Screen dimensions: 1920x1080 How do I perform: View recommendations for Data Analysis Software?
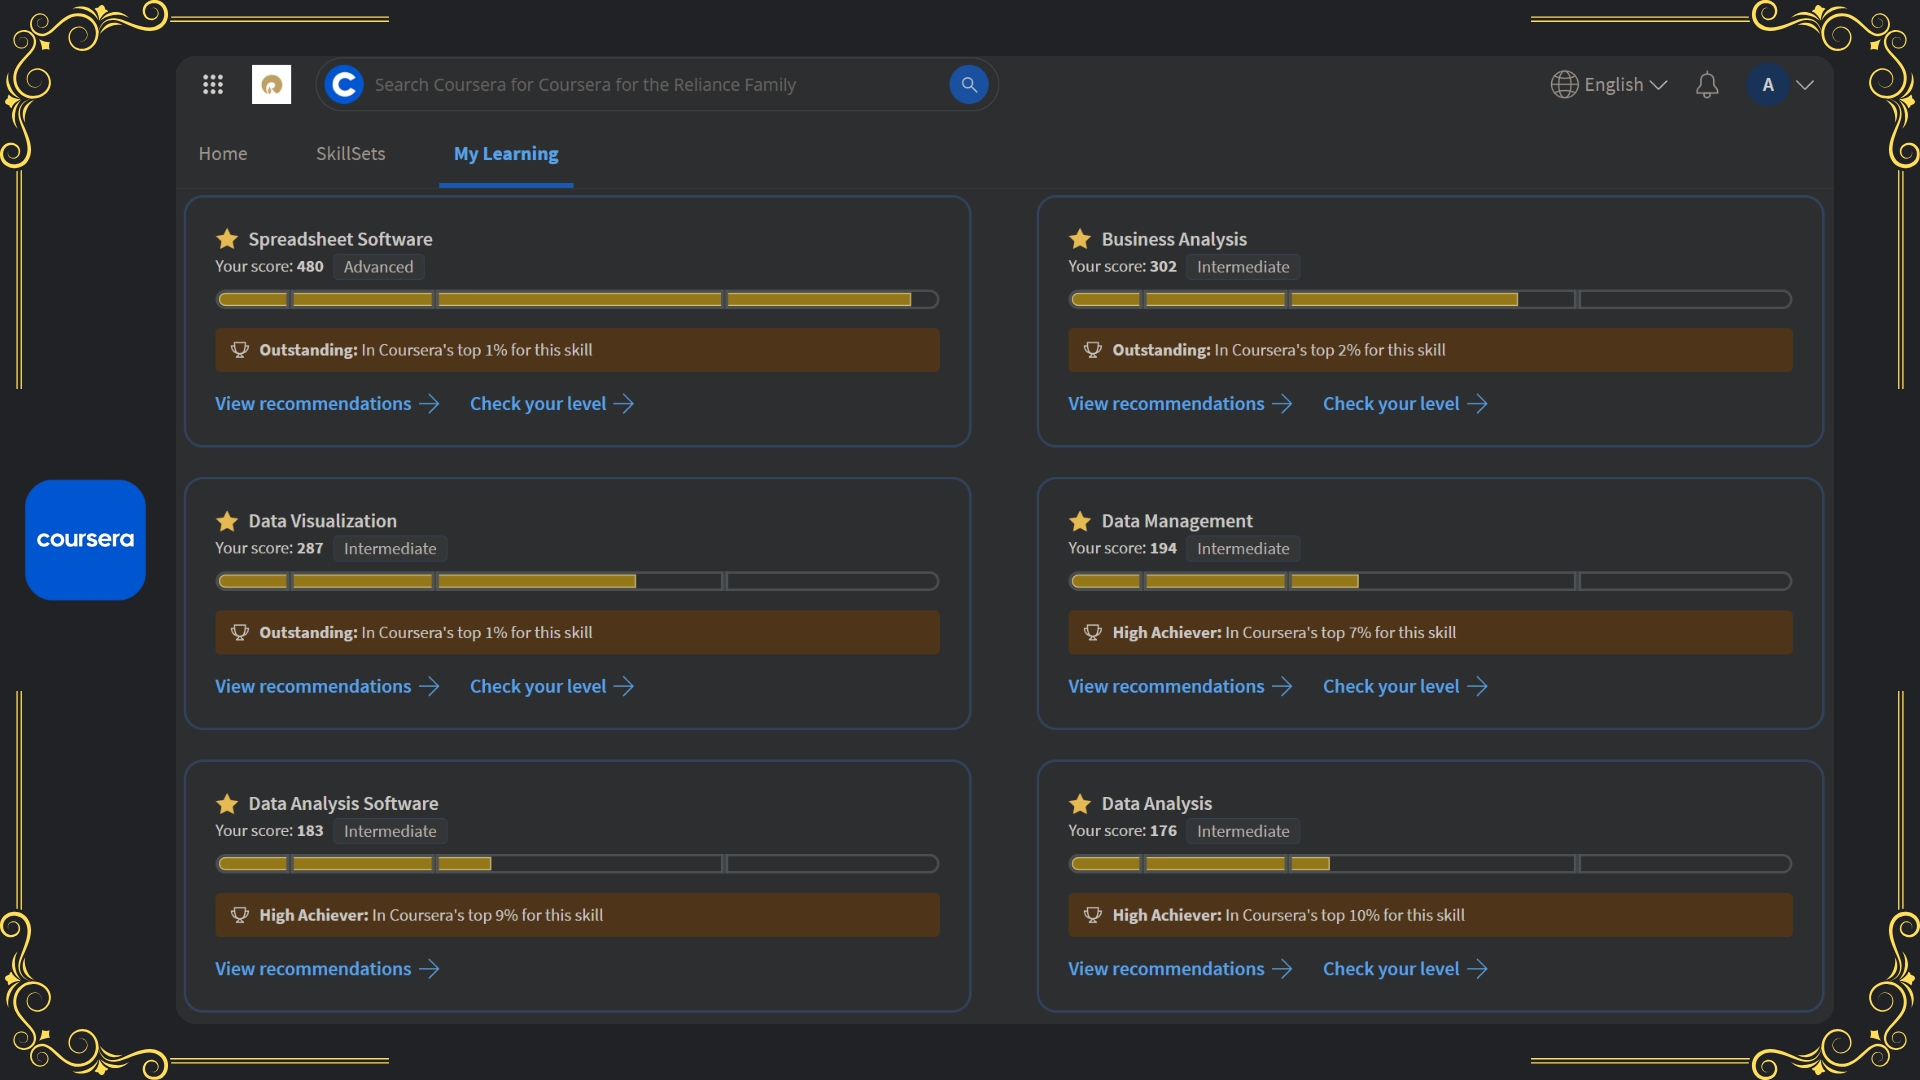pos(327,969)
